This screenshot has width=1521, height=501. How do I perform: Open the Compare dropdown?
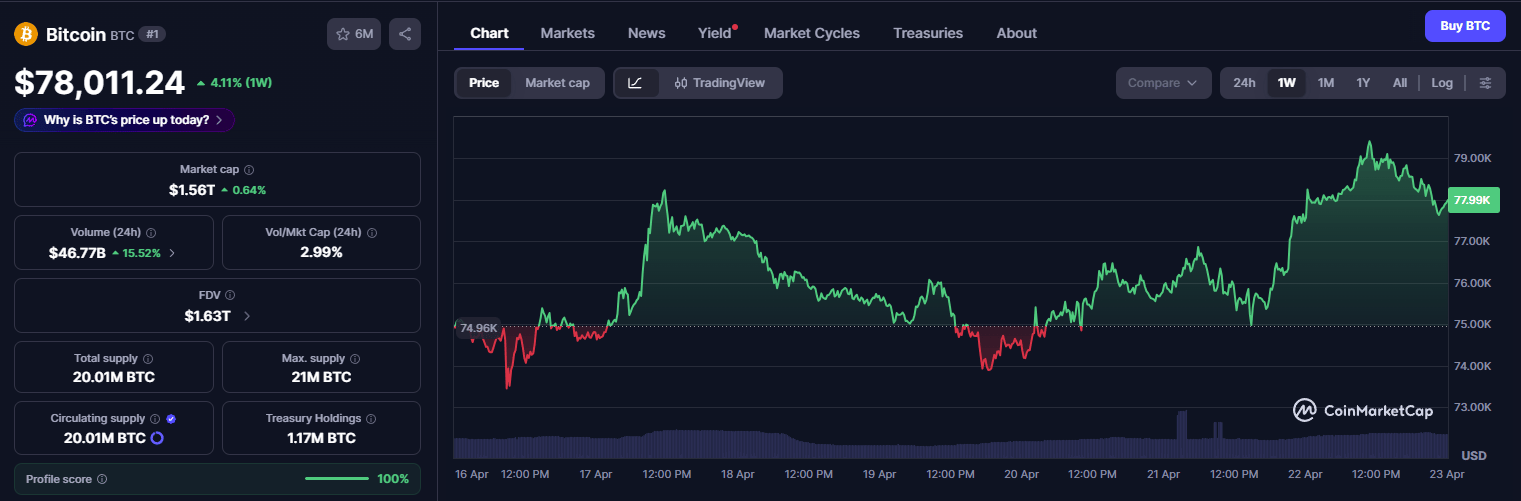point(1162,83)
